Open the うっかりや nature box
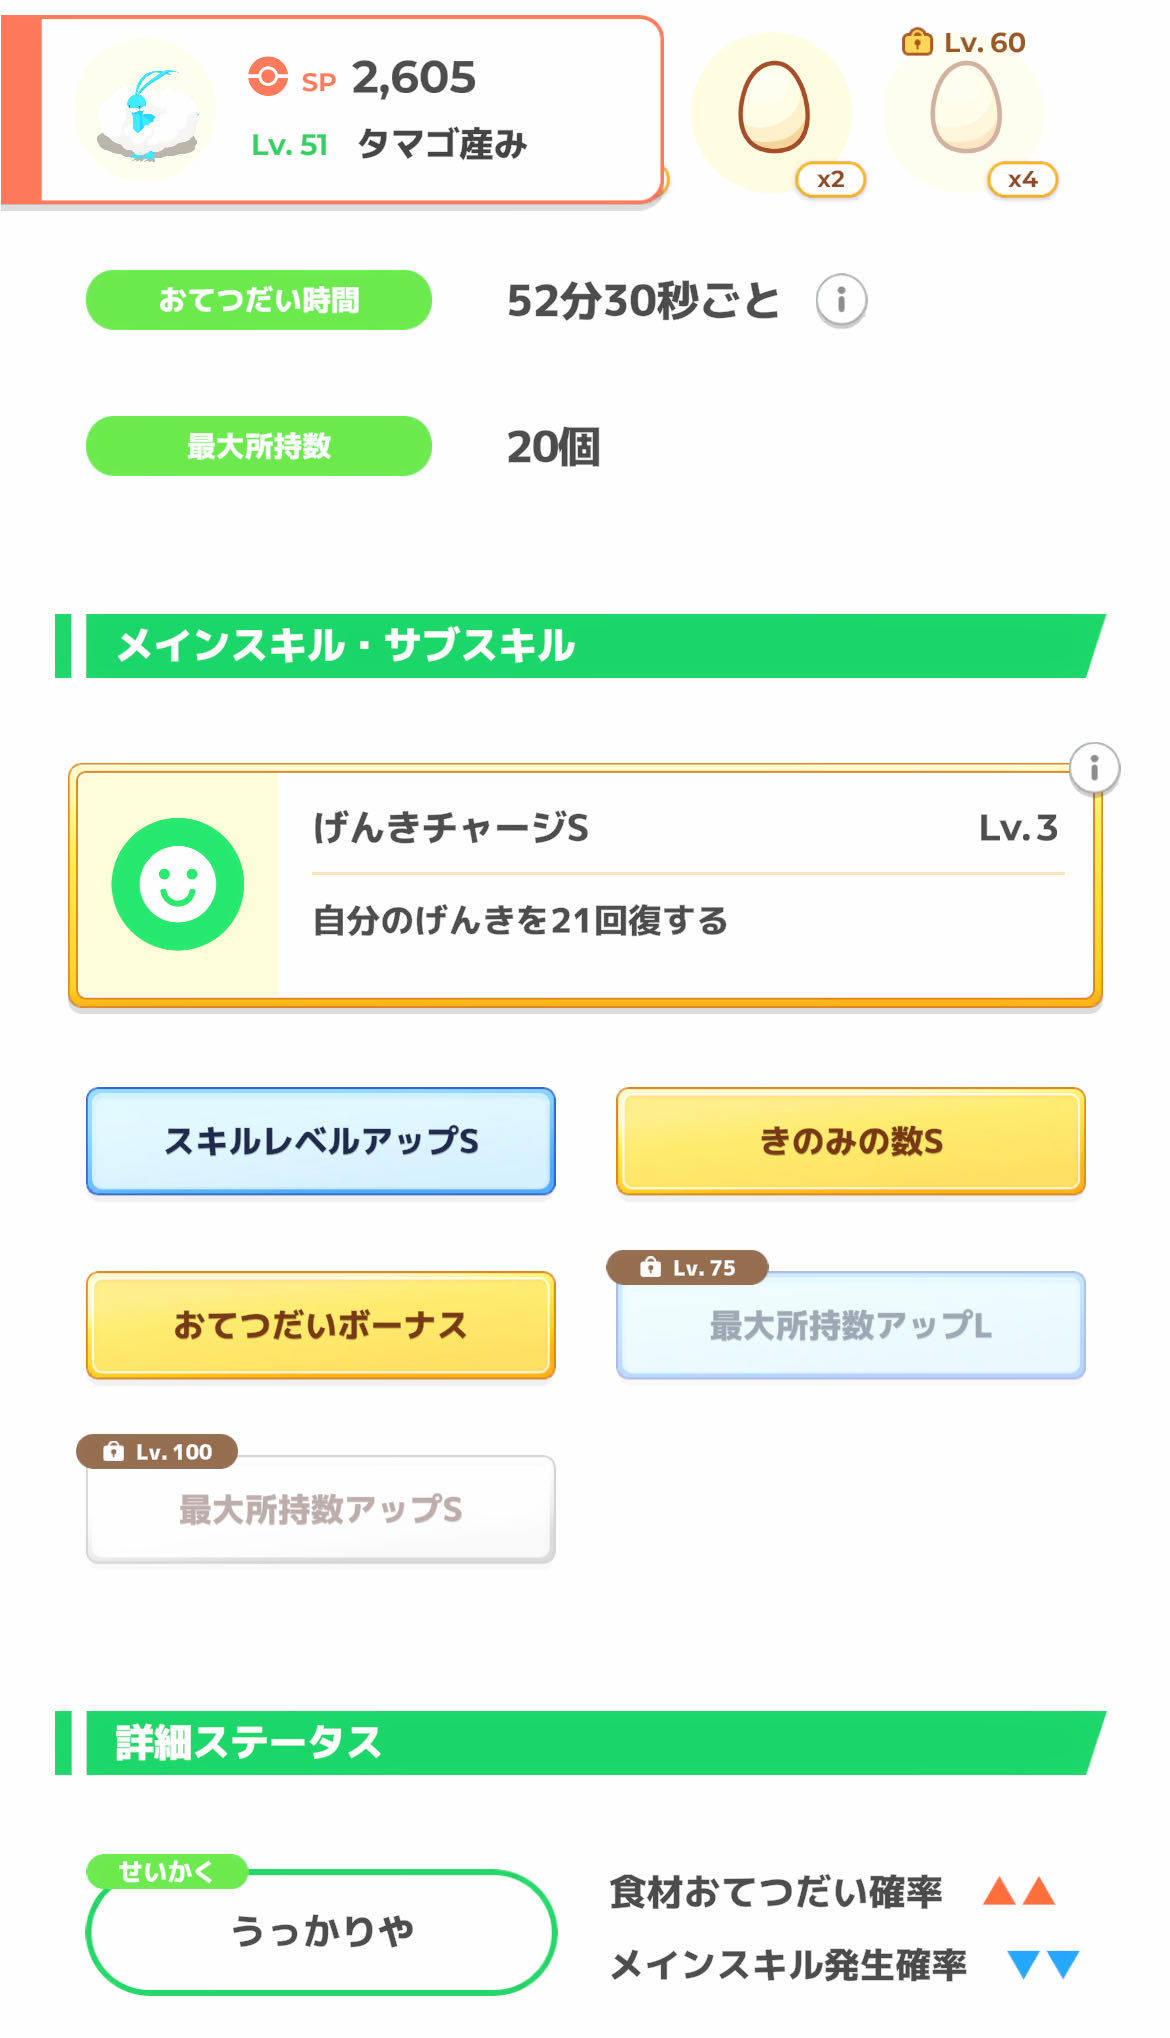 [x=321, y=1931]
